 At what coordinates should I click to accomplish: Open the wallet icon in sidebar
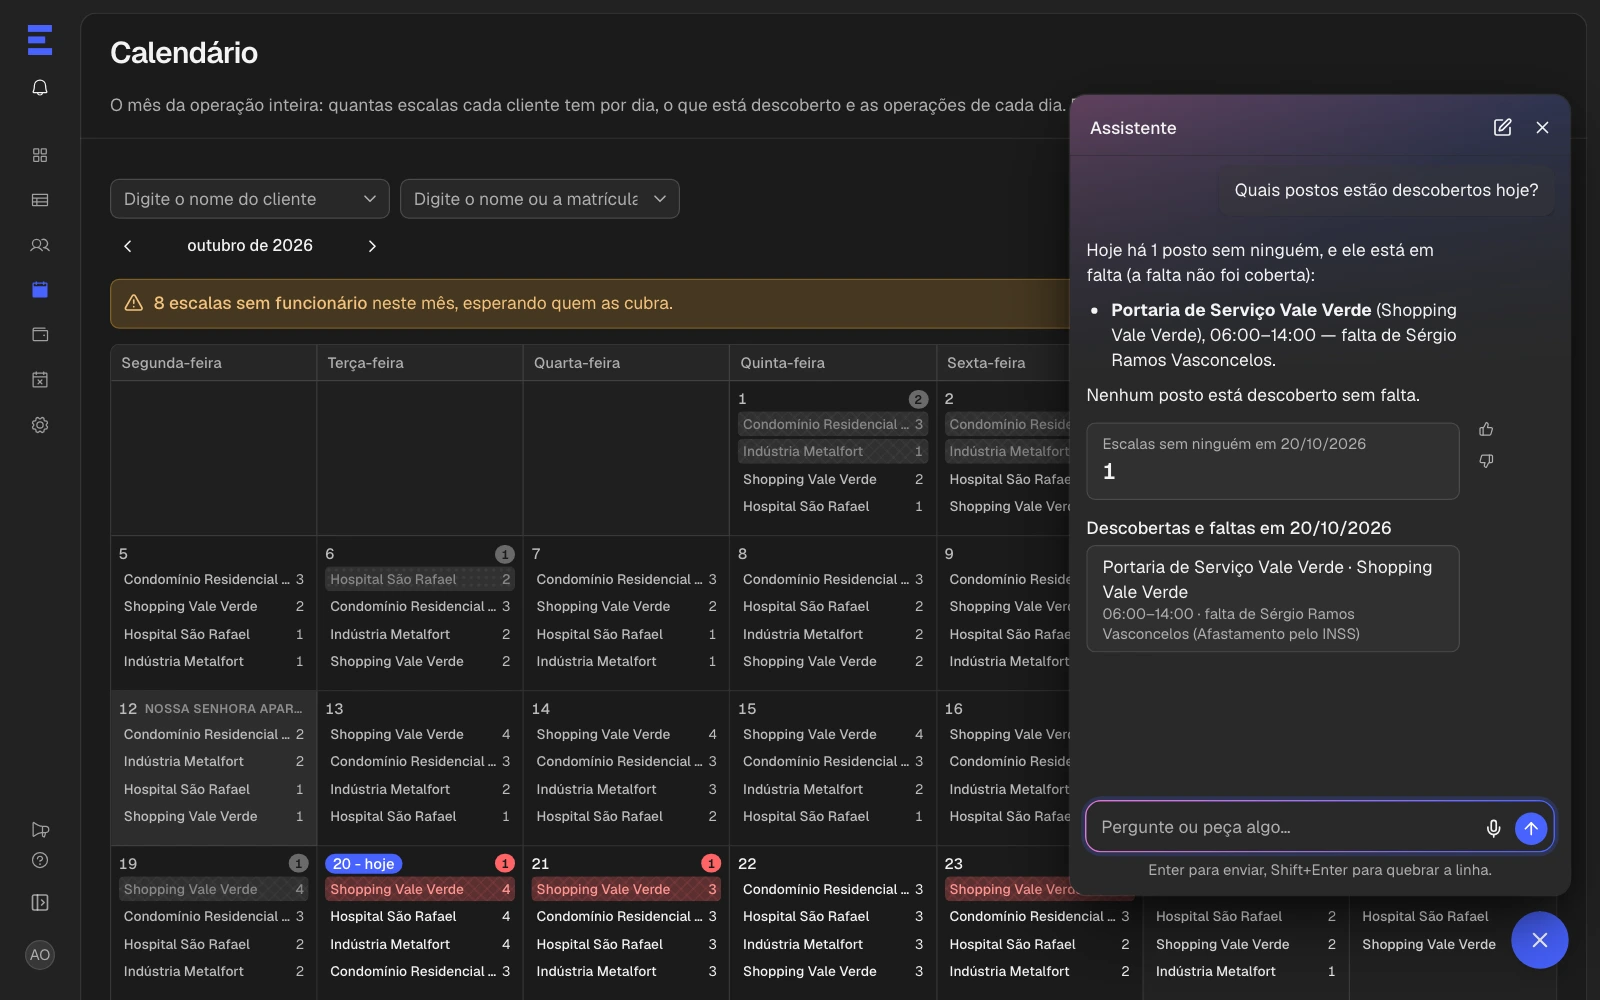pyautogui.click(x=40, y=335)
